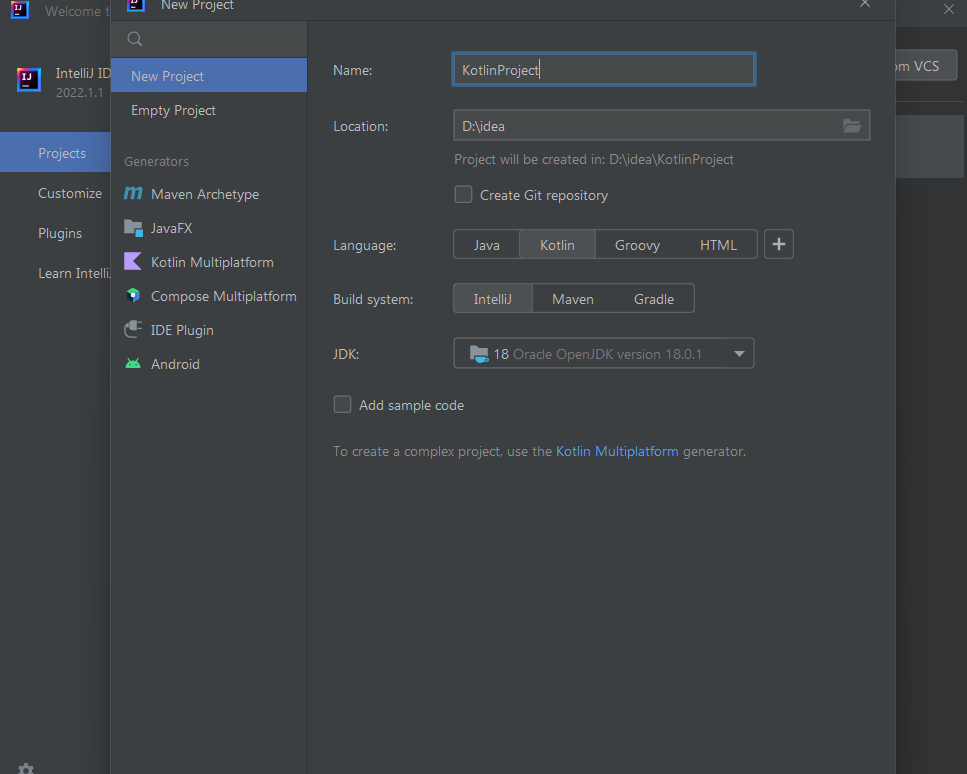Click the IDE Plugin plug icon
The image size is (967, 774).
point(133,329)
